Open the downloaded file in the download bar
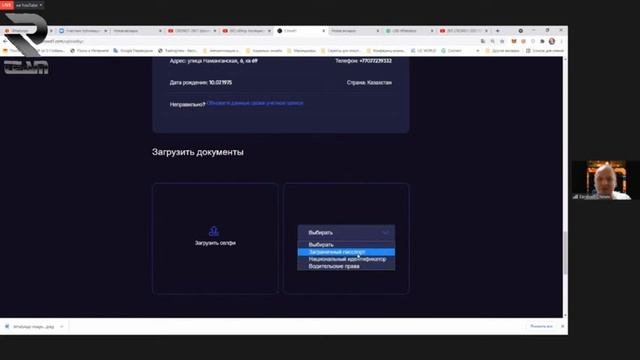This screenshot has width=640, height=360. tap(30, 327)
